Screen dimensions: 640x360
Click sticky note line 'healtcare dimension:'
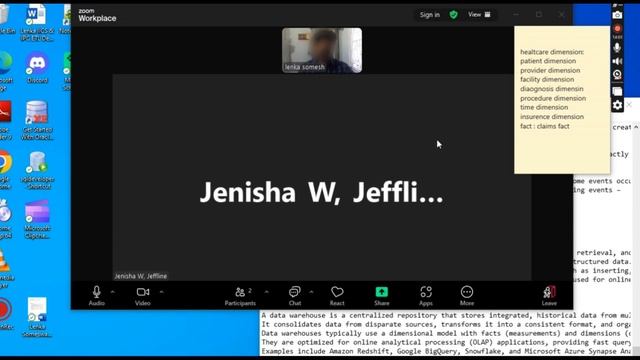(551, 52)
